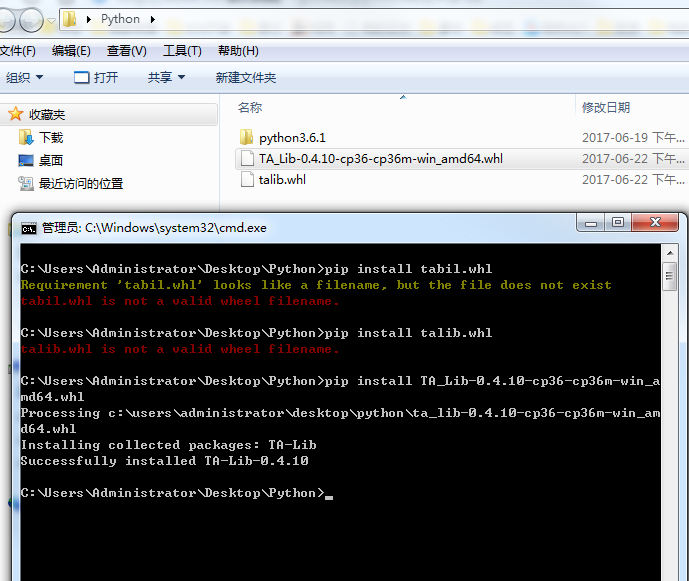Click the cmd.exe title bar icon
The width and height of the screenshot is (689, 581).
coord(29,227)
